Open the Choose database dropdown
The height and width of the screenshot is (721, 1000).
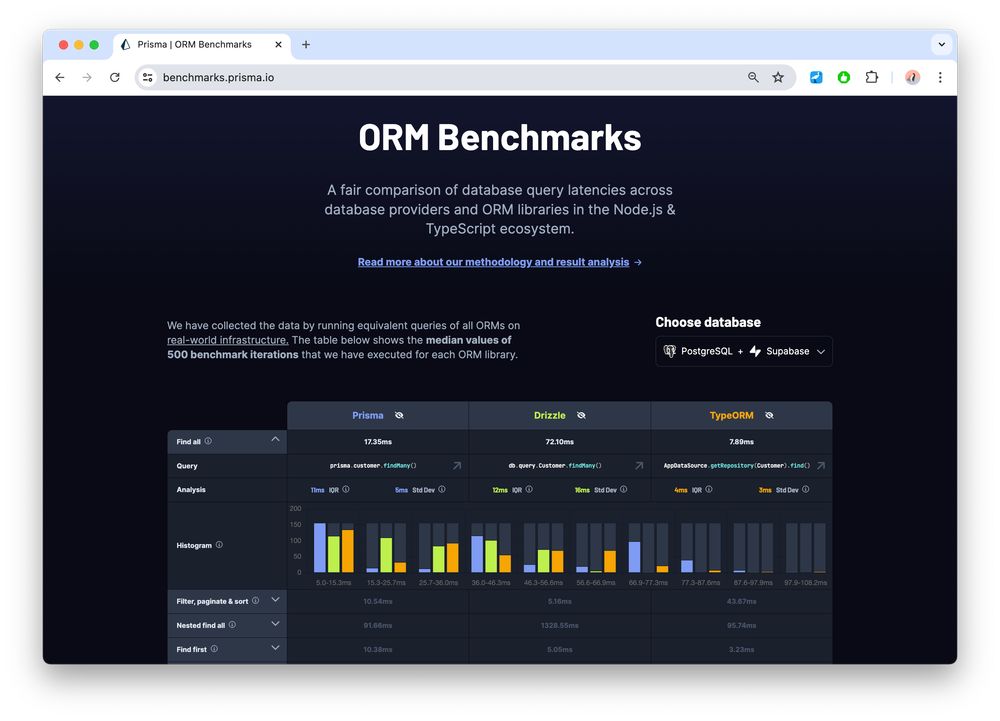point(744,351)
